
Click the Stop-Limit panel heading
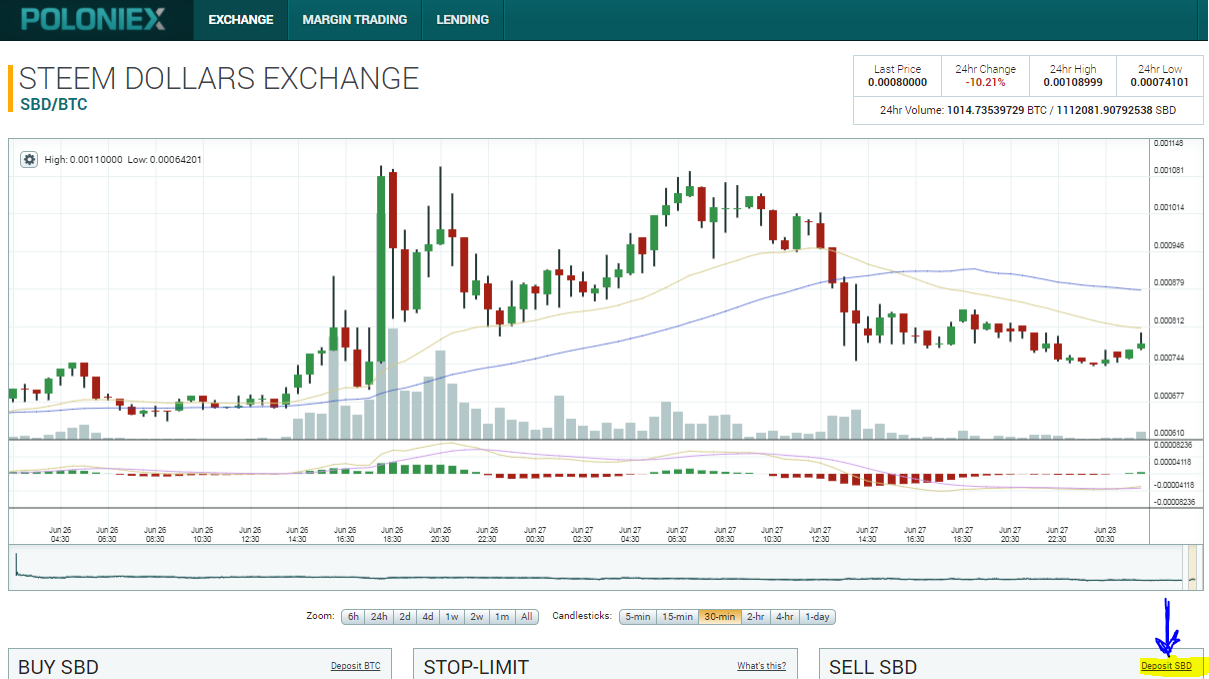[476, 667]
